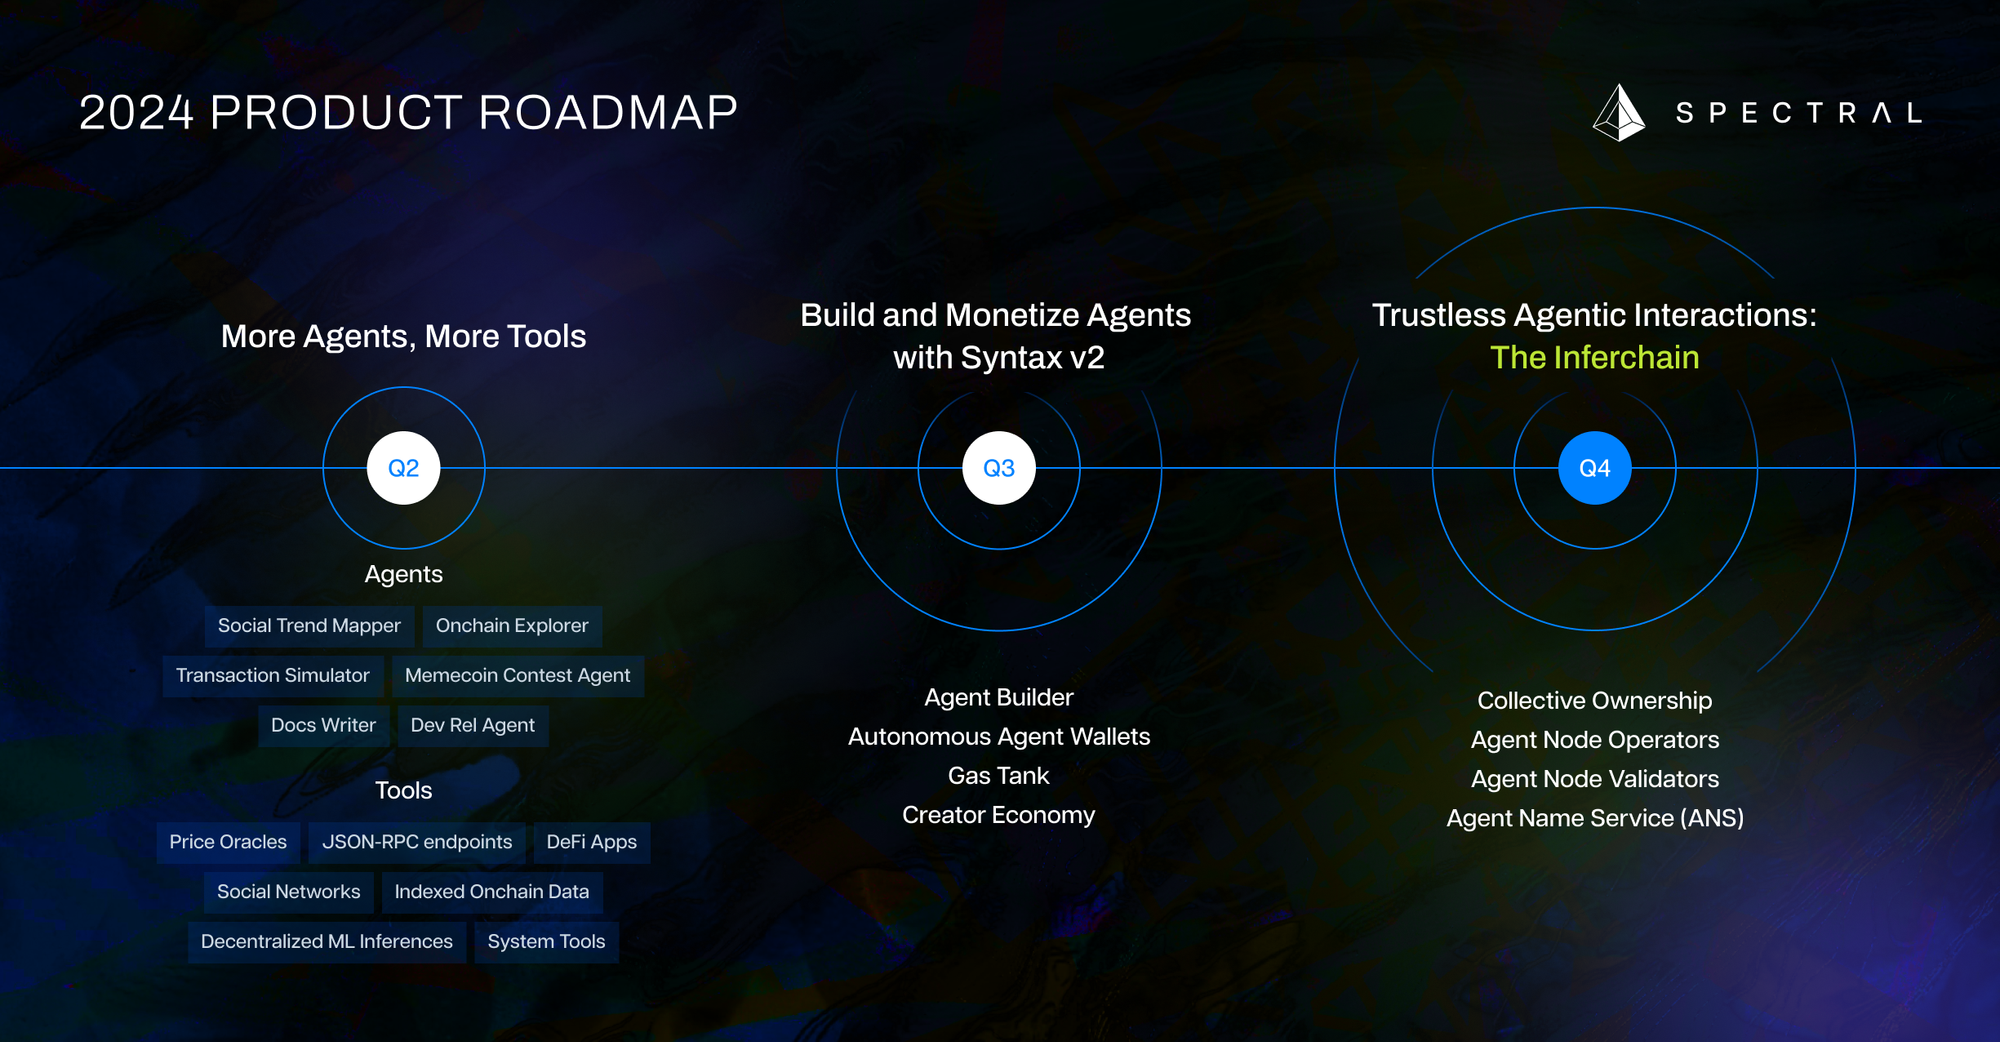Select the Memecoin Contest Agent tag

pyautogui.click(x=518, y=676)
